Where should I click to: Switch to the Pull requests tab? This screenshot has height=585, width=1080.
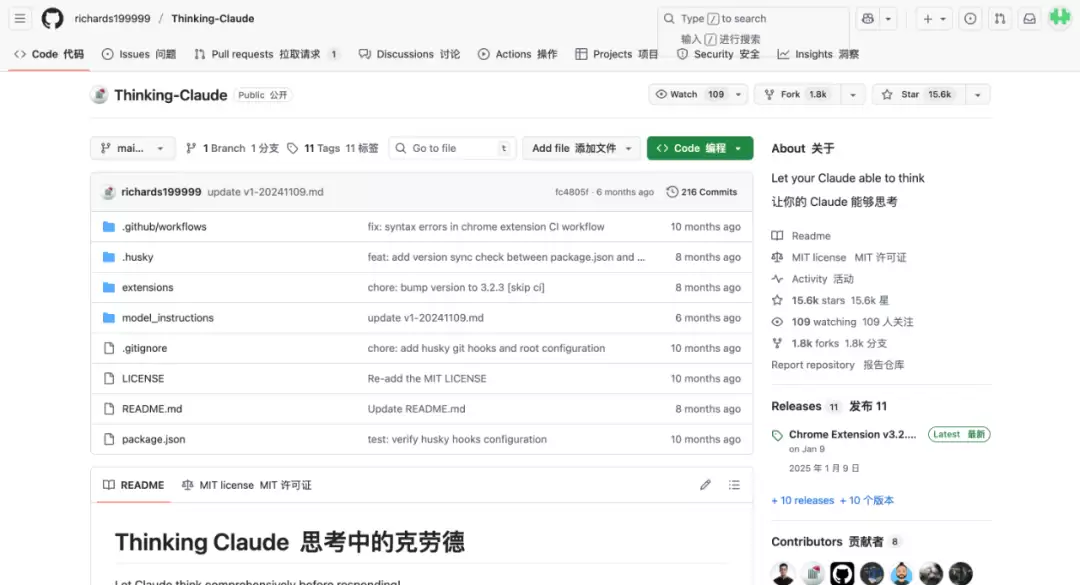click(x=261, y=54)
